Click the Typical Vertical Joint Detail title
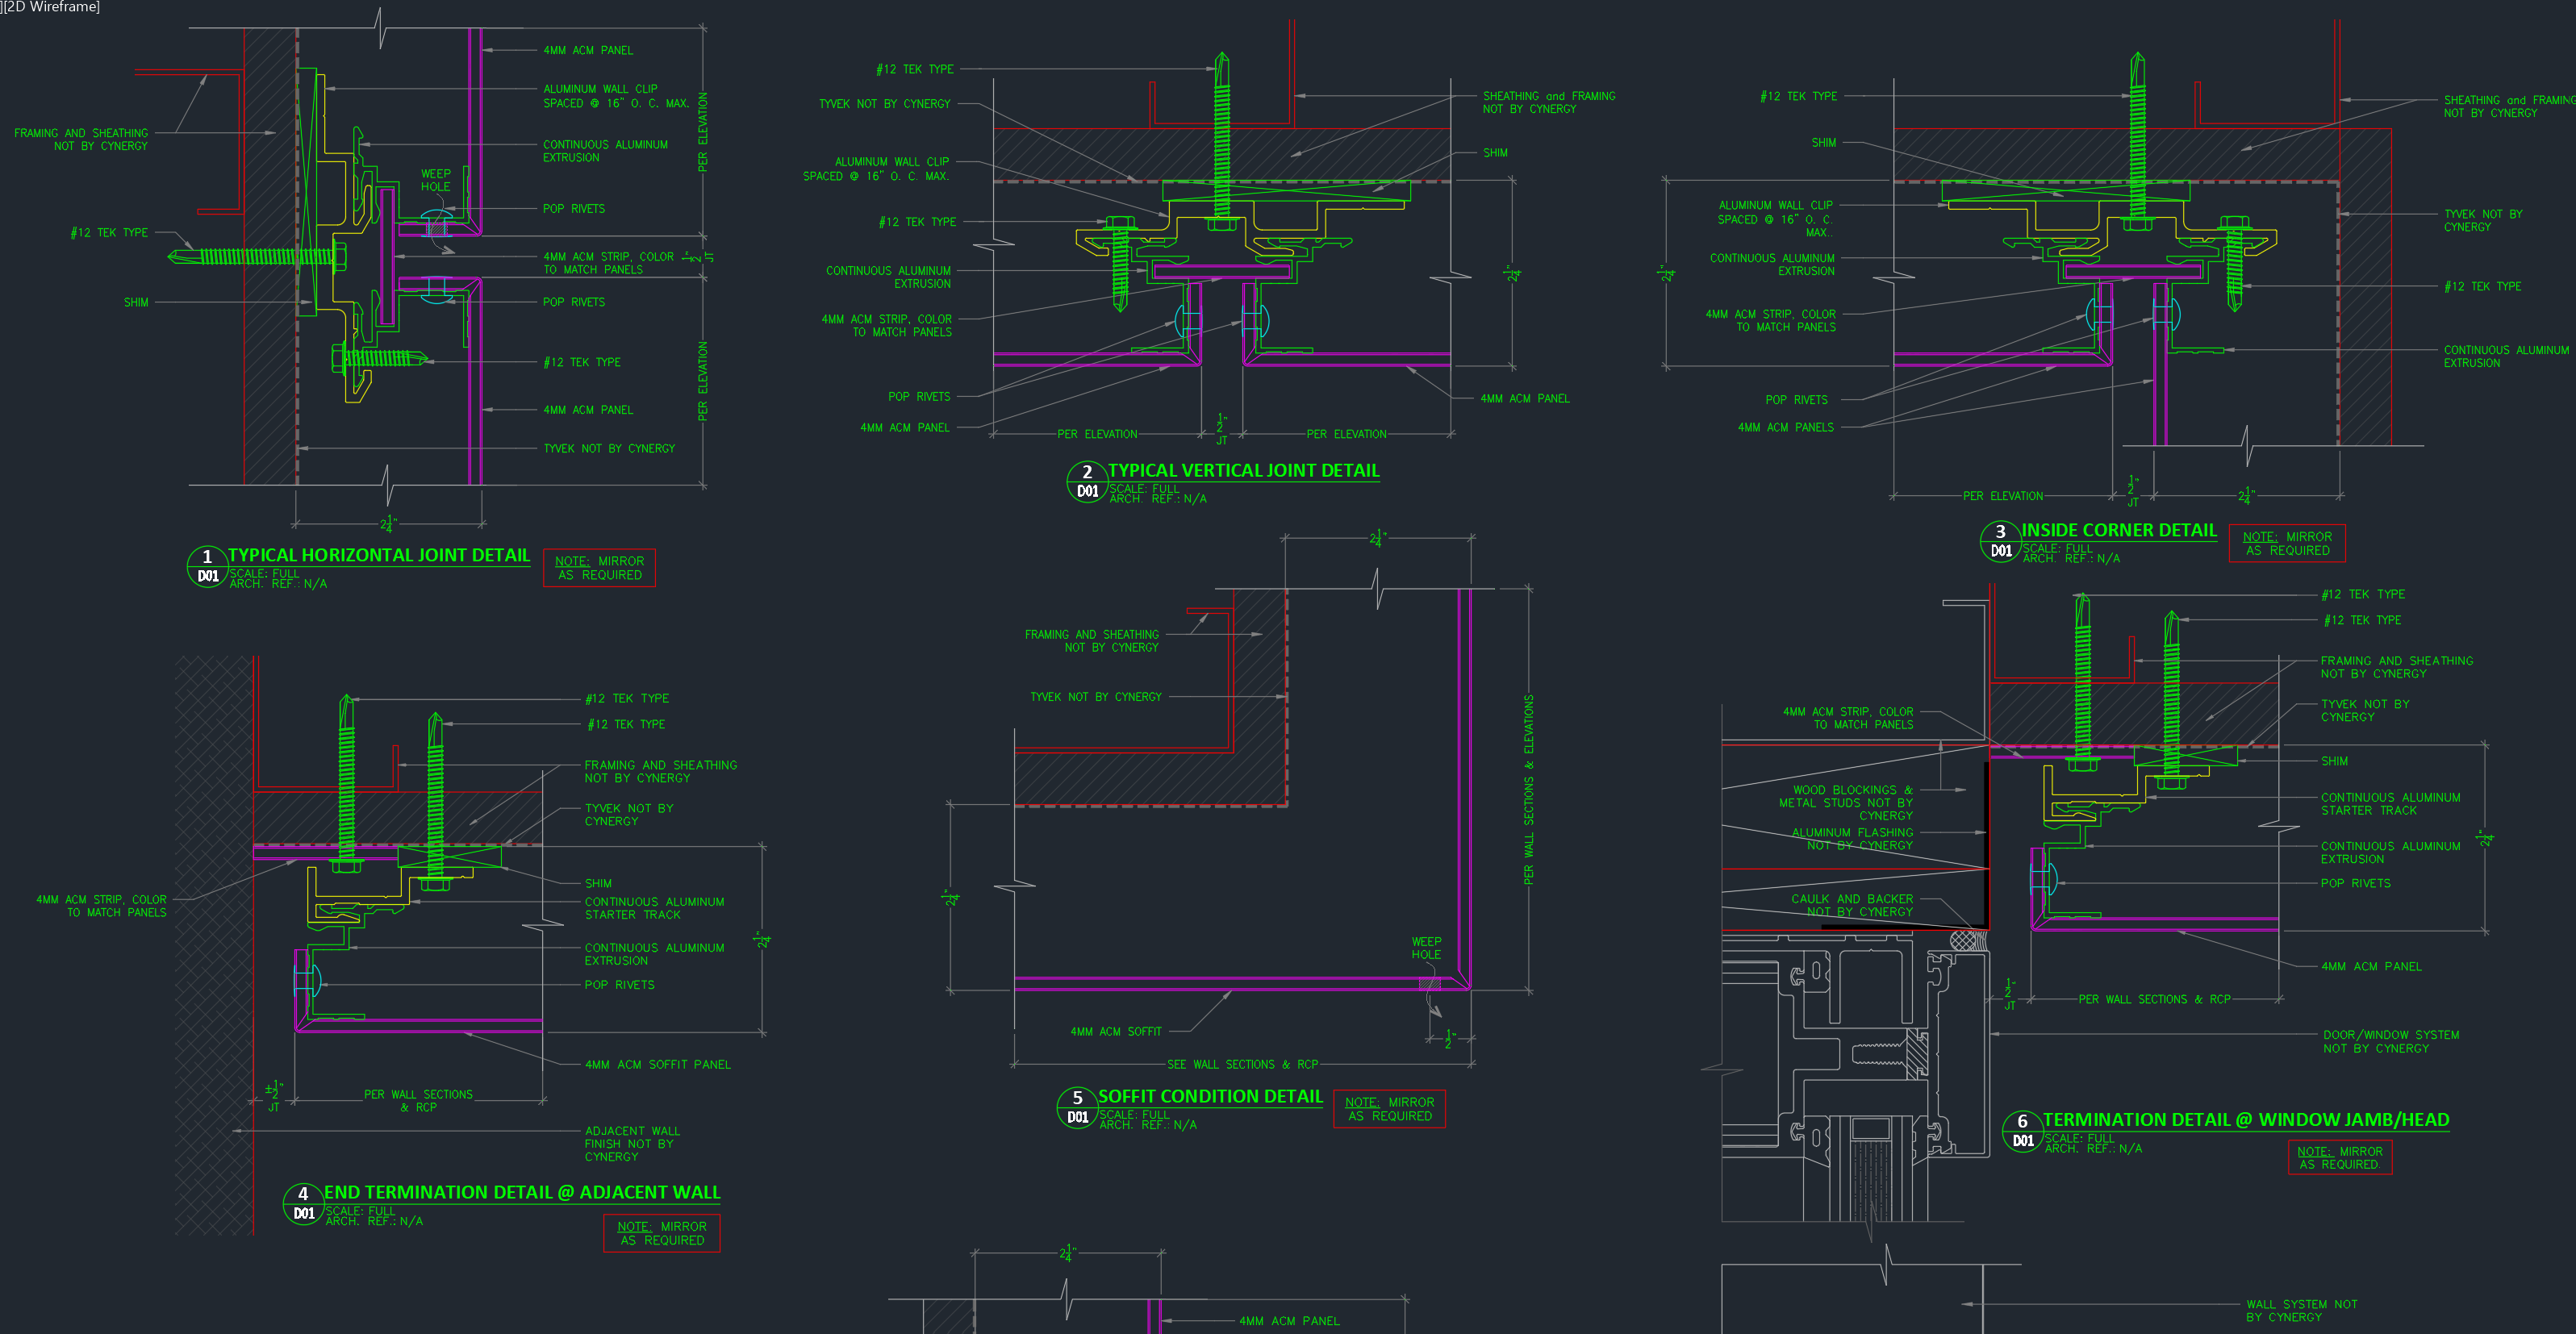Screen dimensions: 2576x1334 click(x=1243, y=470)
